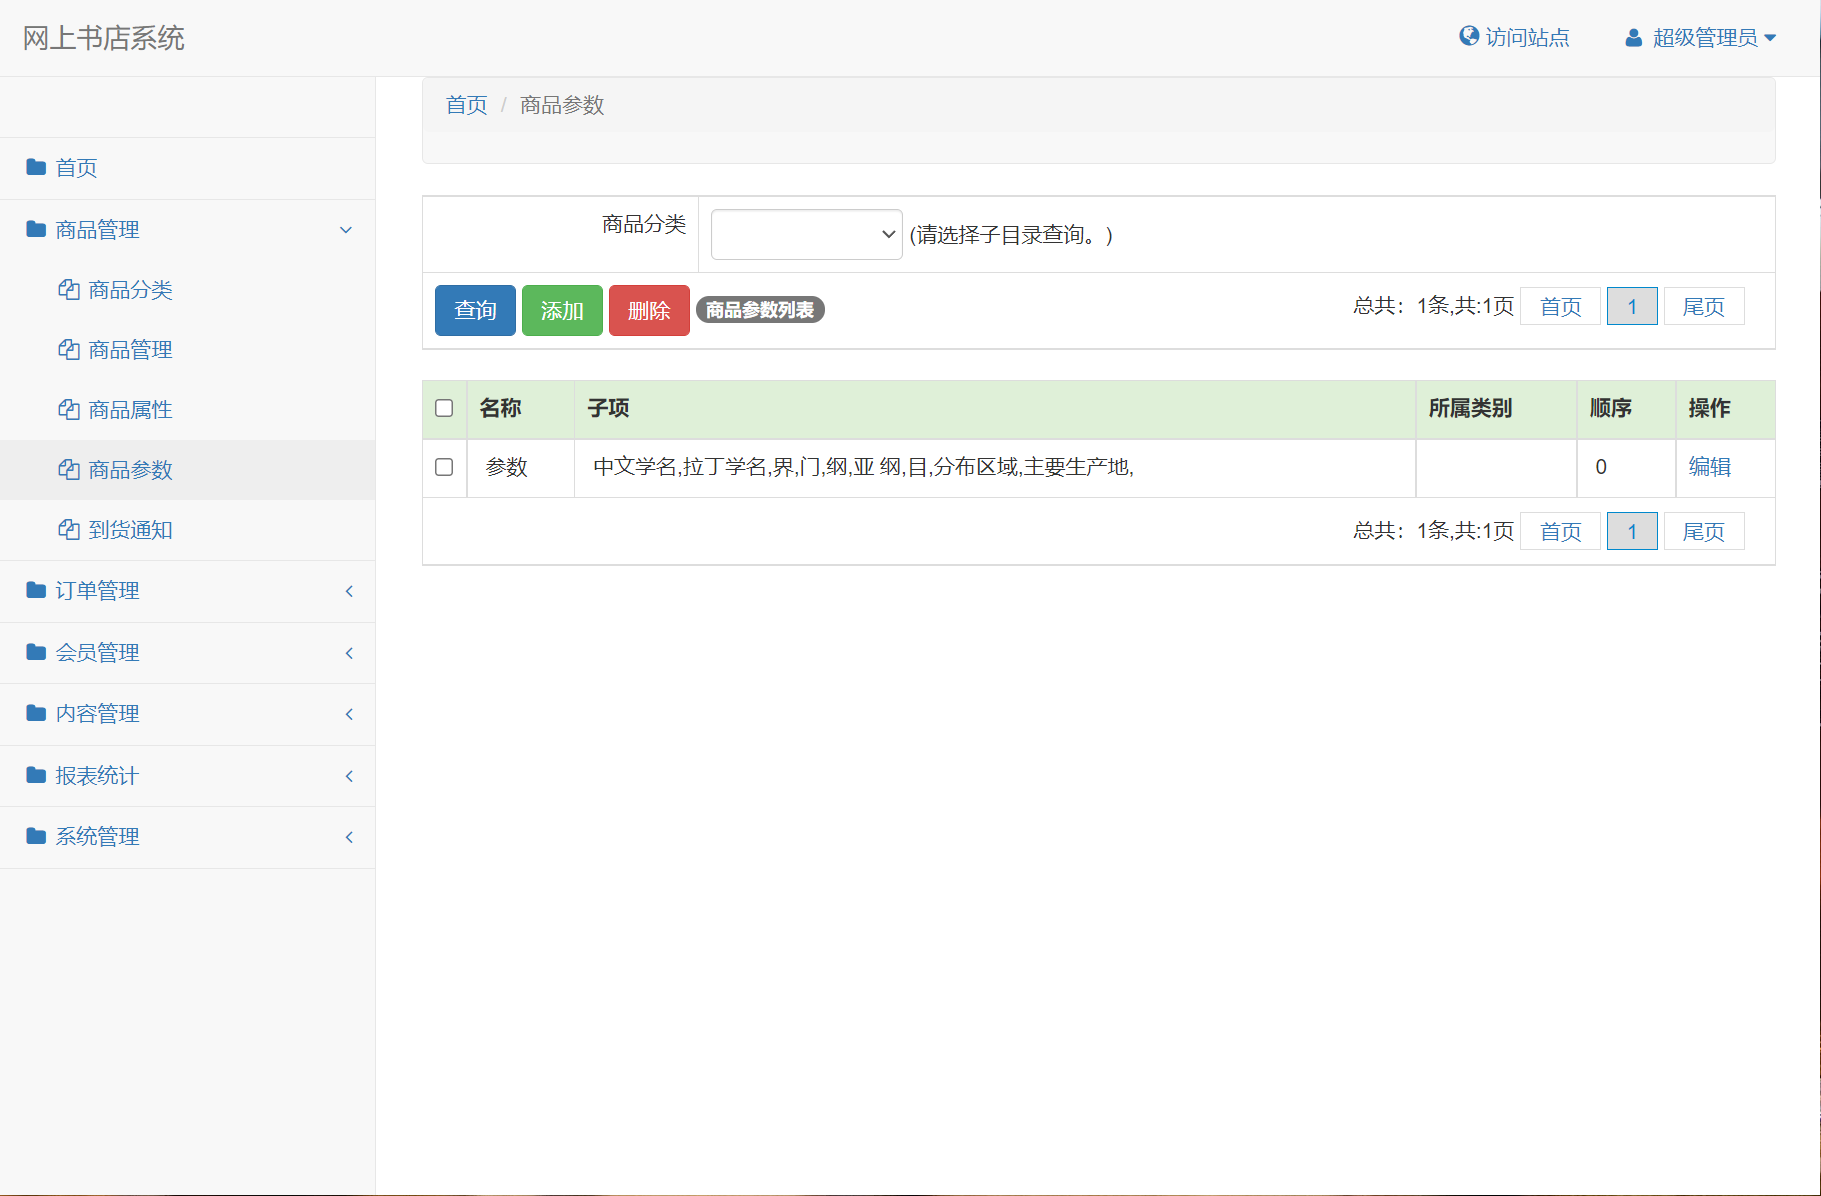
Task: Open 内容管理 folder icon in sidebar
Action: 35,714
